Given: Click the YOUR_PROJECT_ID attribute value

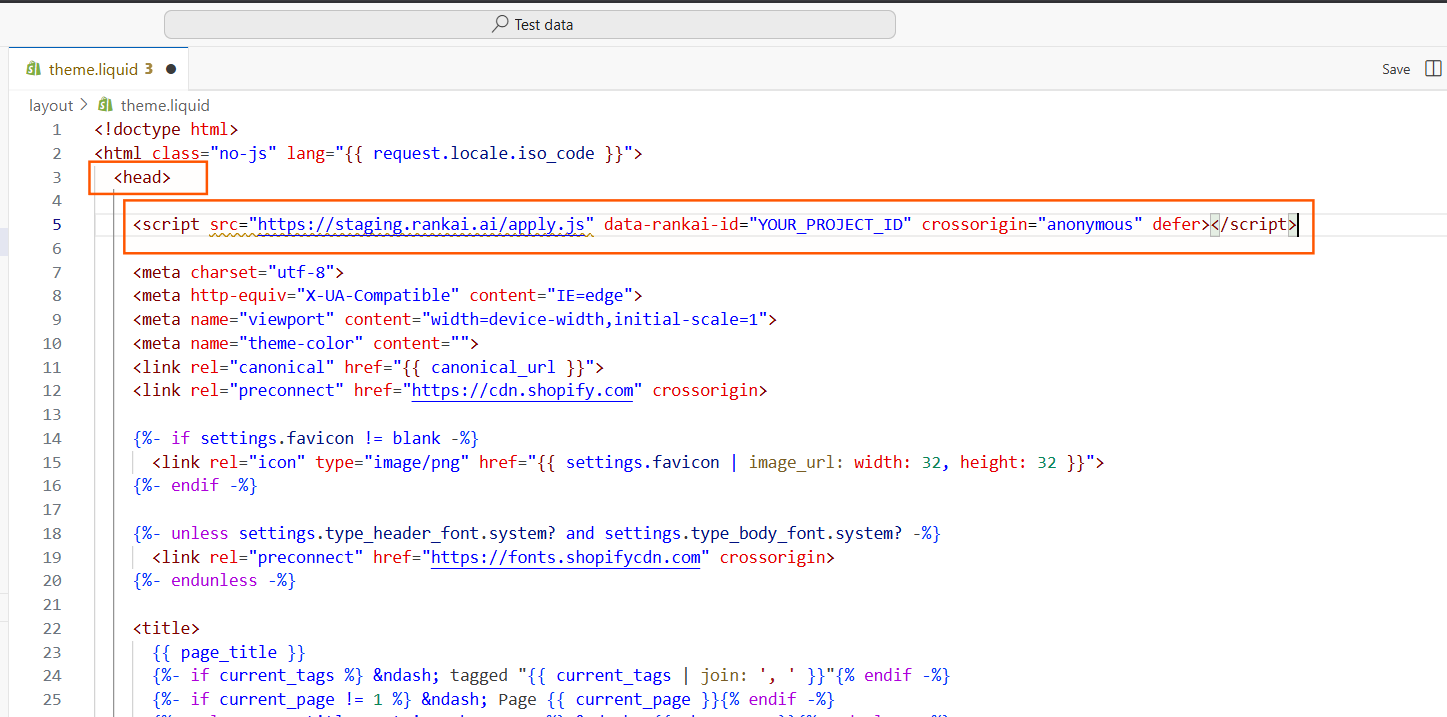Looking at the screenshot, I should [830, 224].
